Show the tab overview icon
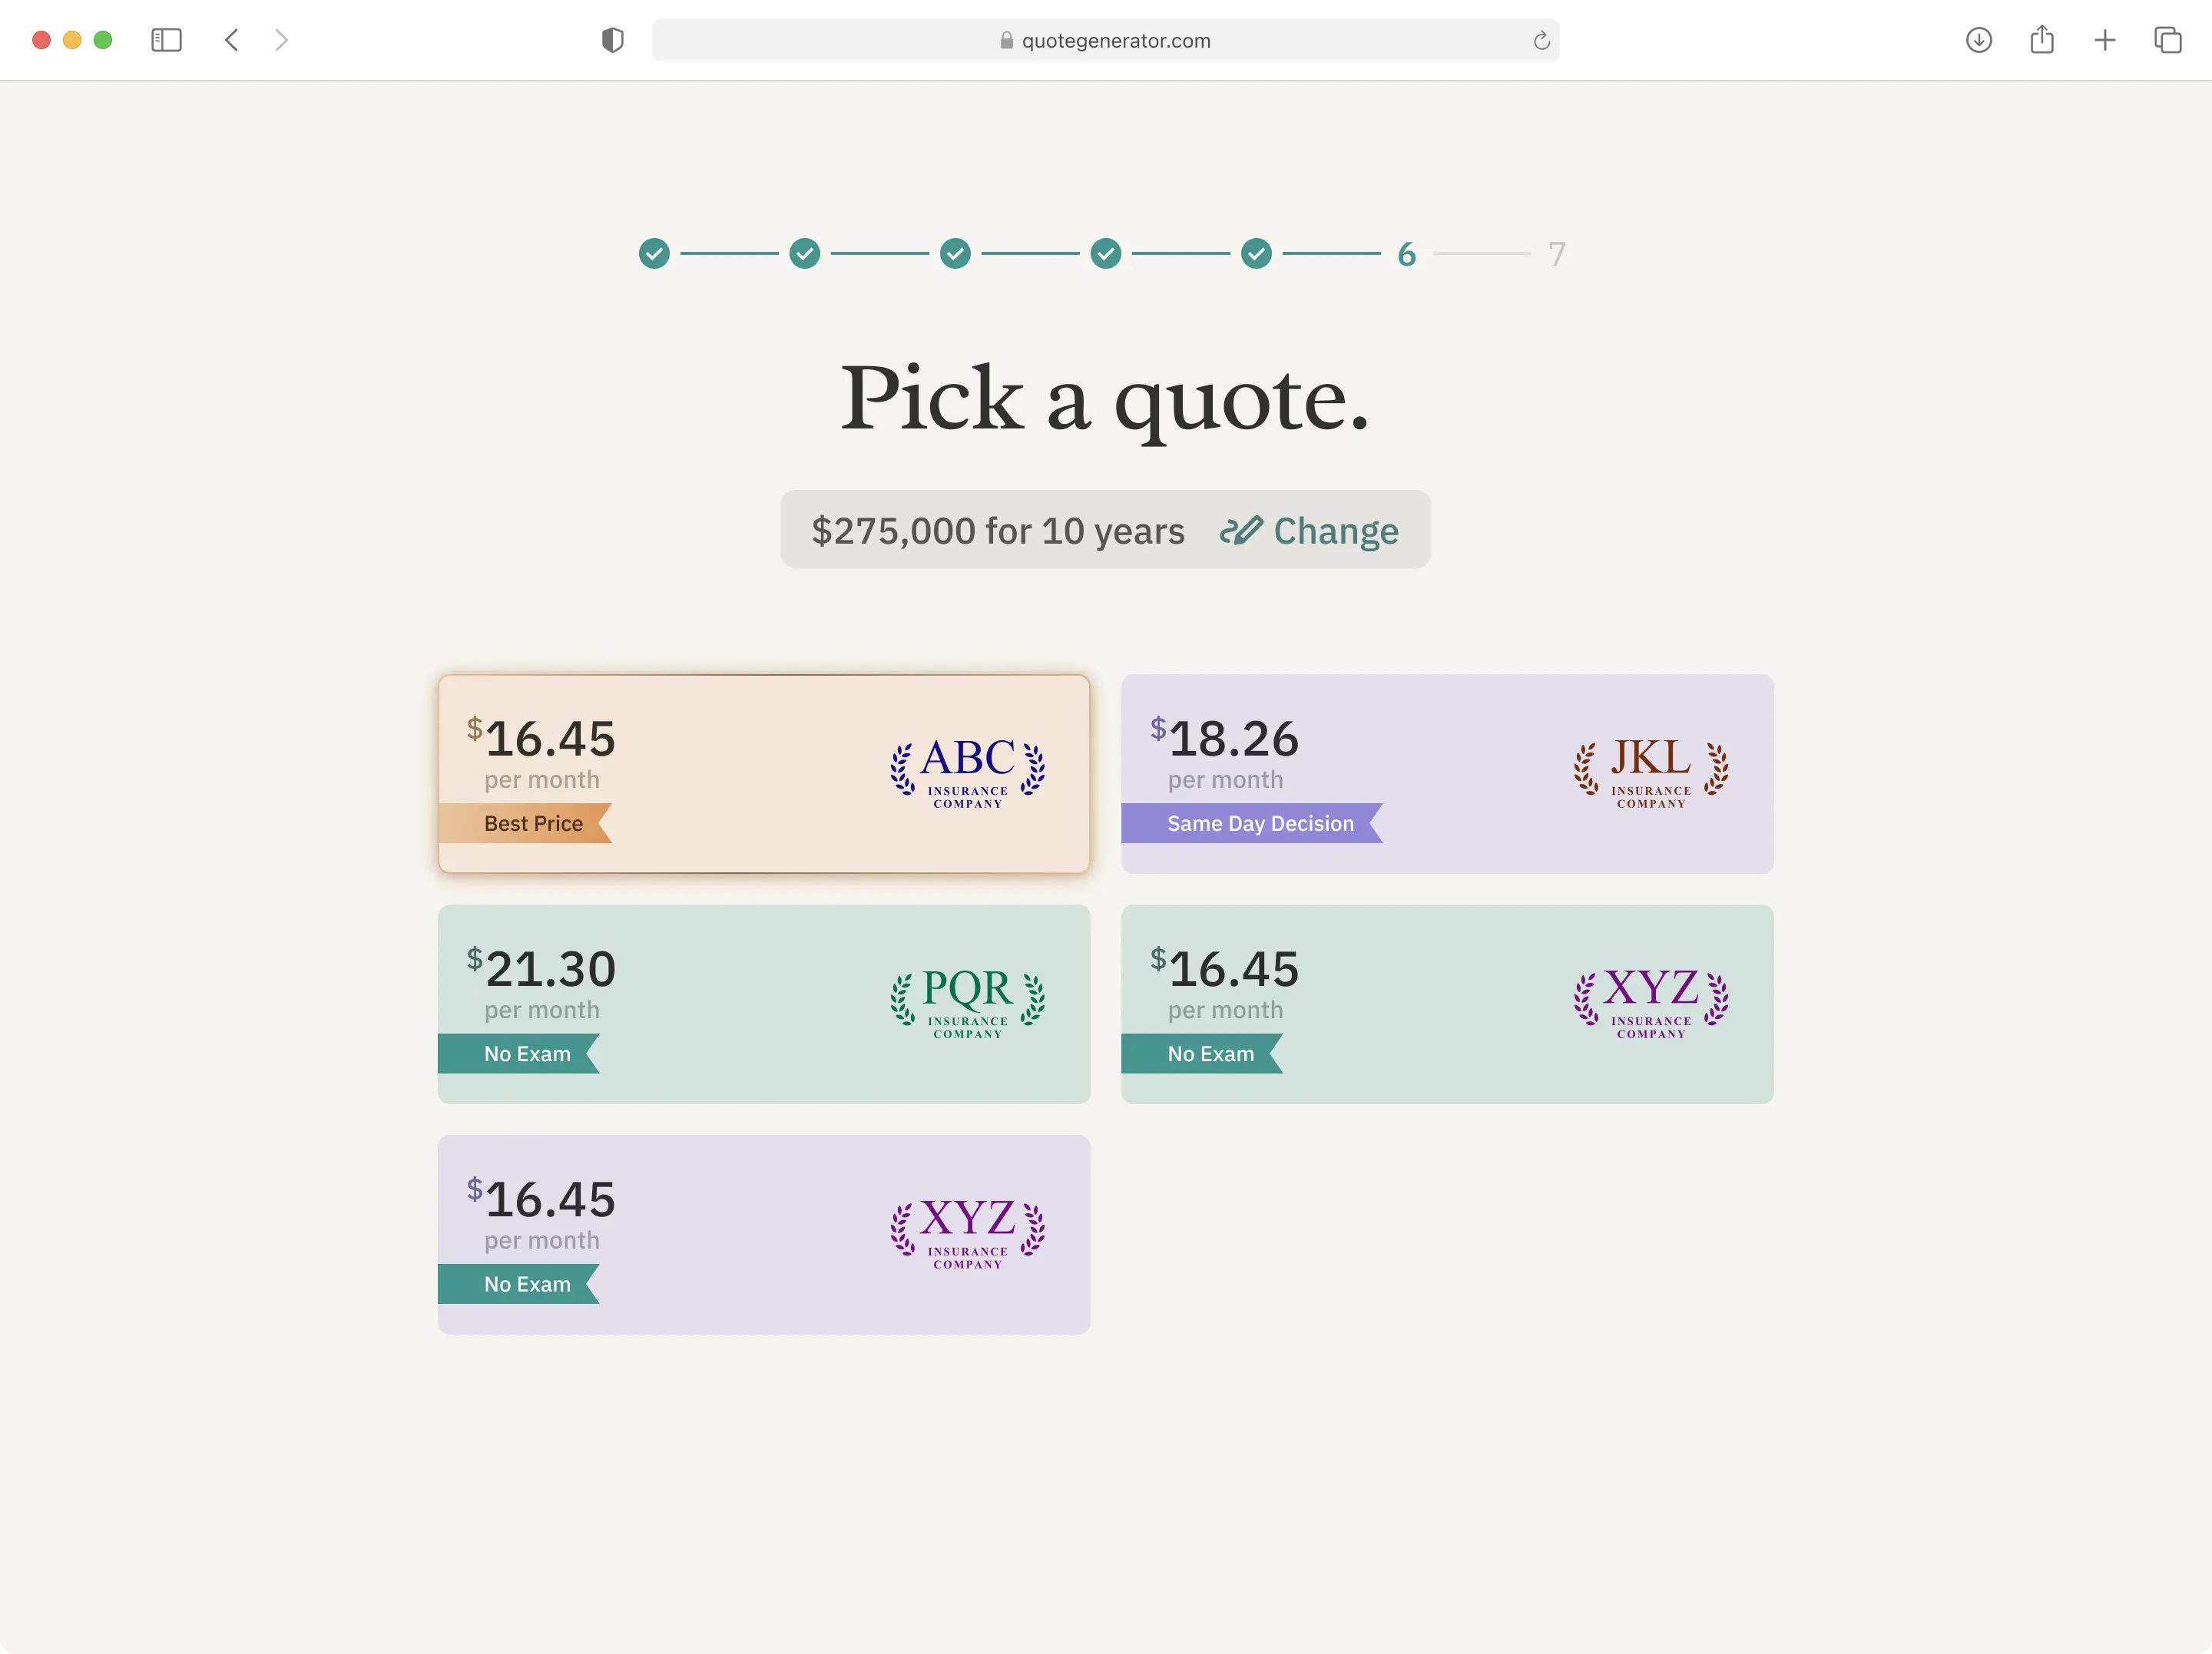This screenshot has height=1654, width=2212. (x=2167, y=40)
